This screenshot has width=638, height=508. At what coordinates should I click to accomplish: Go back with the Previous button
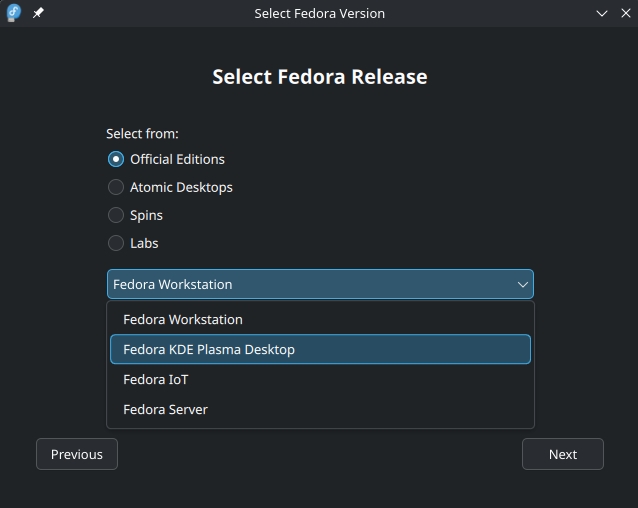(77, 454)
